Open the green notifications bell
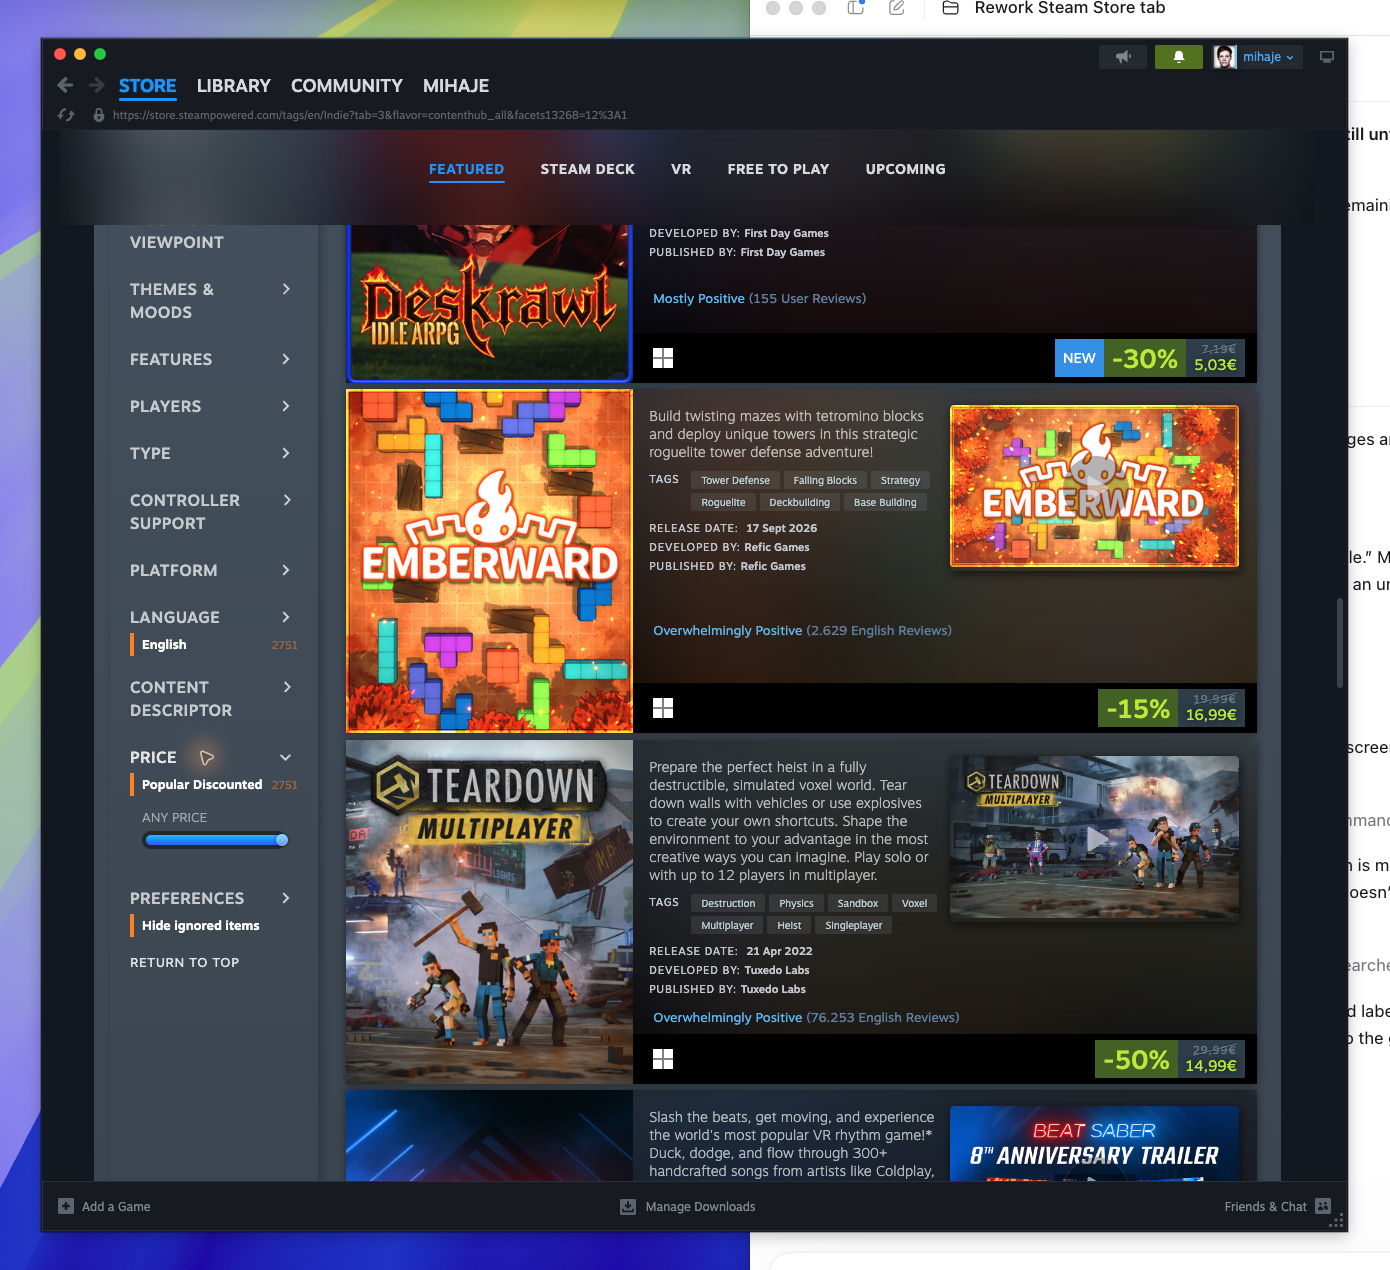The image size is (1390, 1270). 1179,57
